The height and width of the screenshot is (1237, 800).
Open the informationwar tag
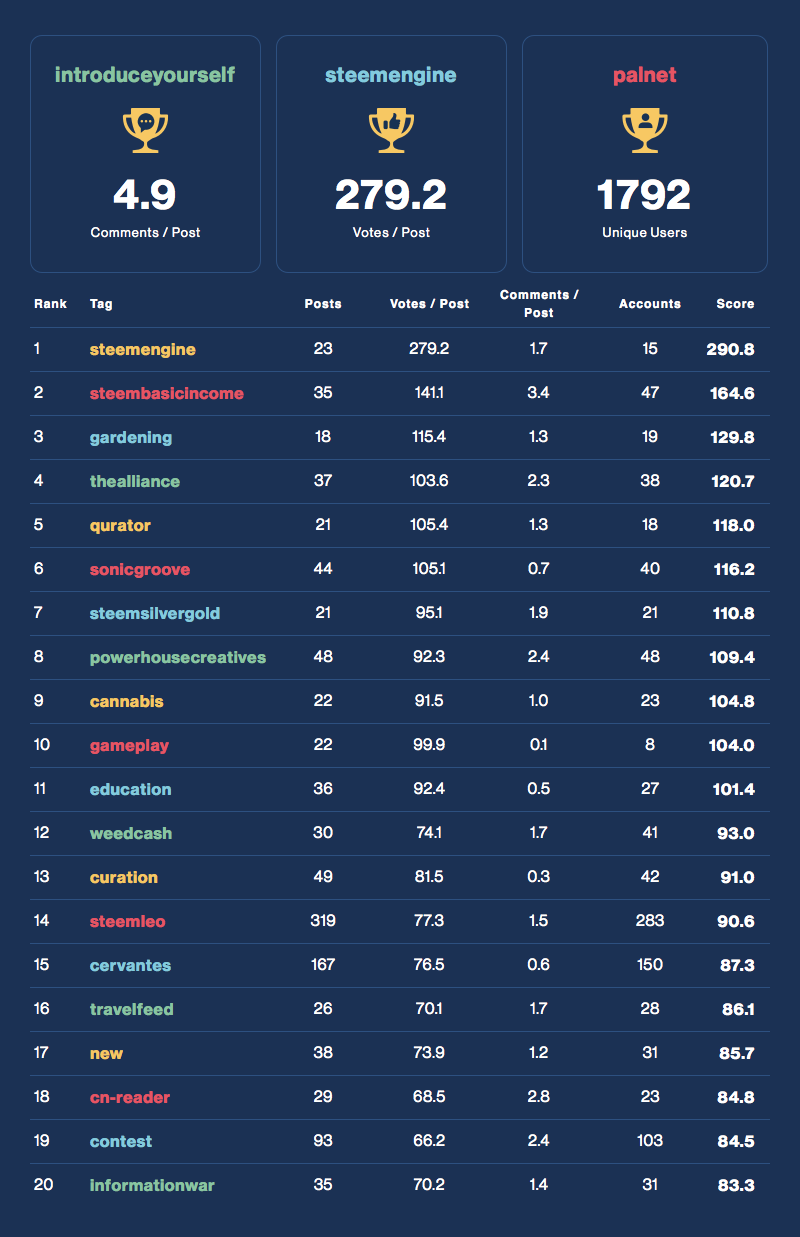pos(152,1185)
